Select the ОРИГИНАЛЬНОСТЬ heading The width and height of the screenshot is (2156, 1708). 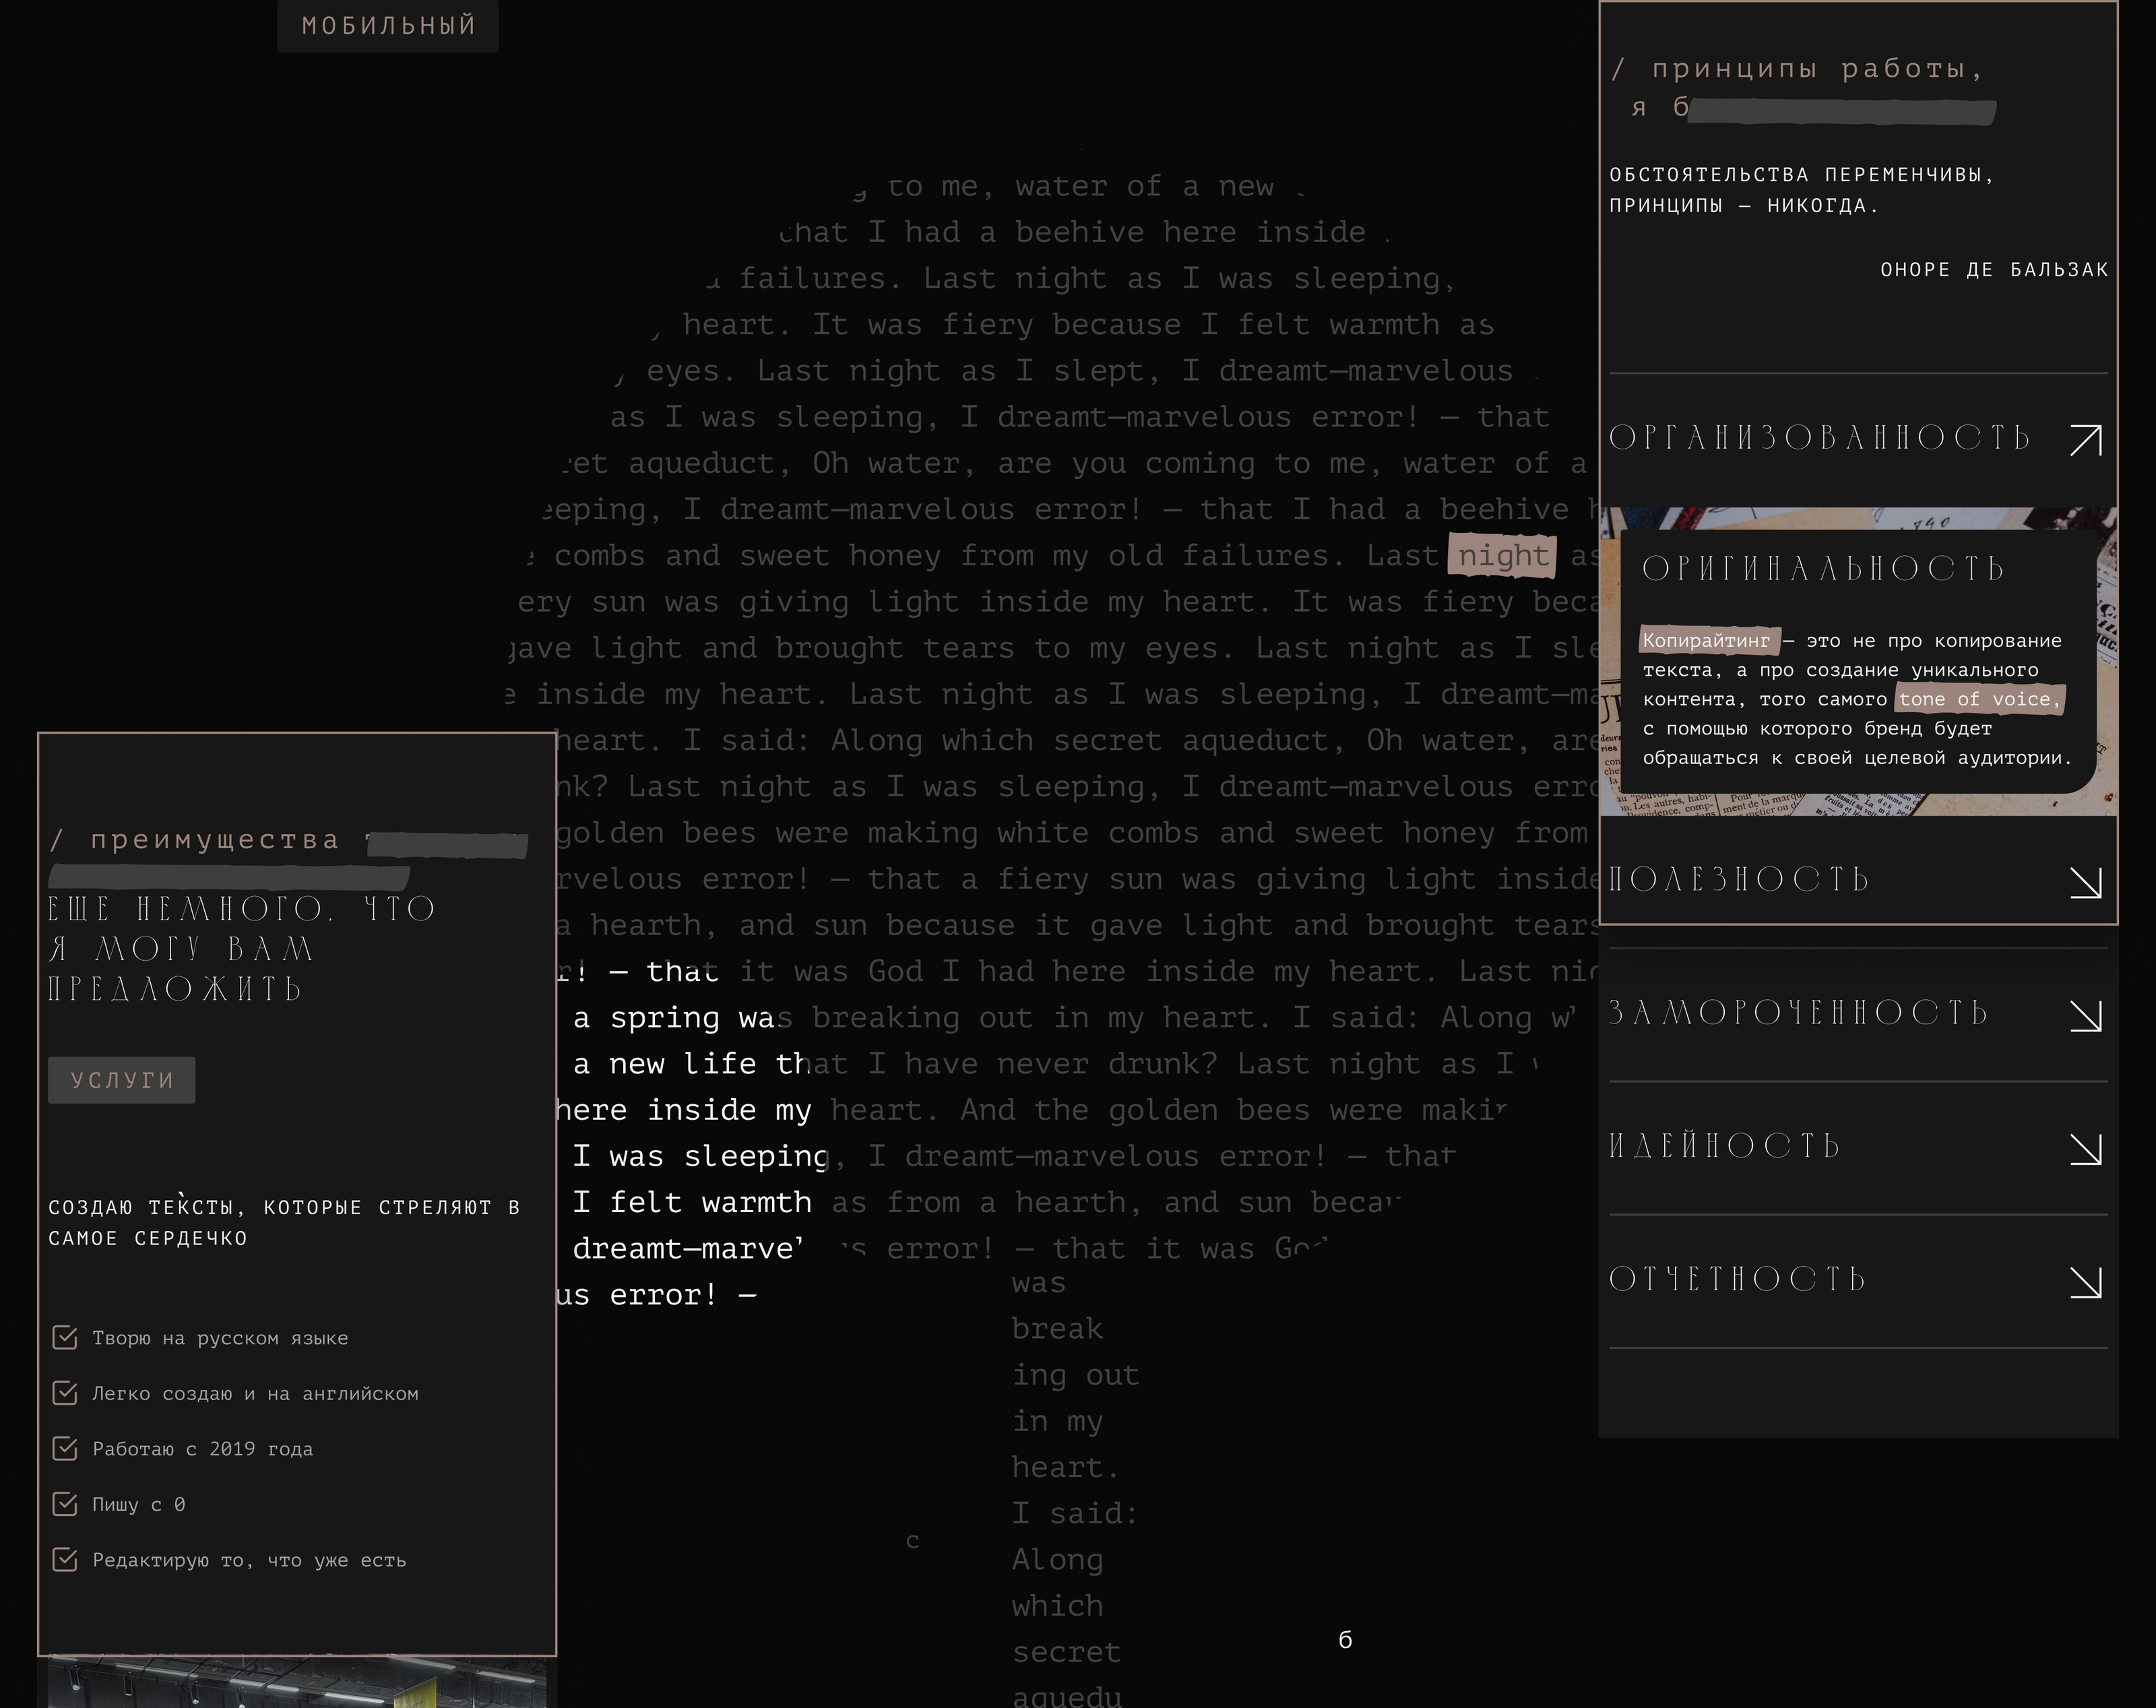[x=1823, y=569]
